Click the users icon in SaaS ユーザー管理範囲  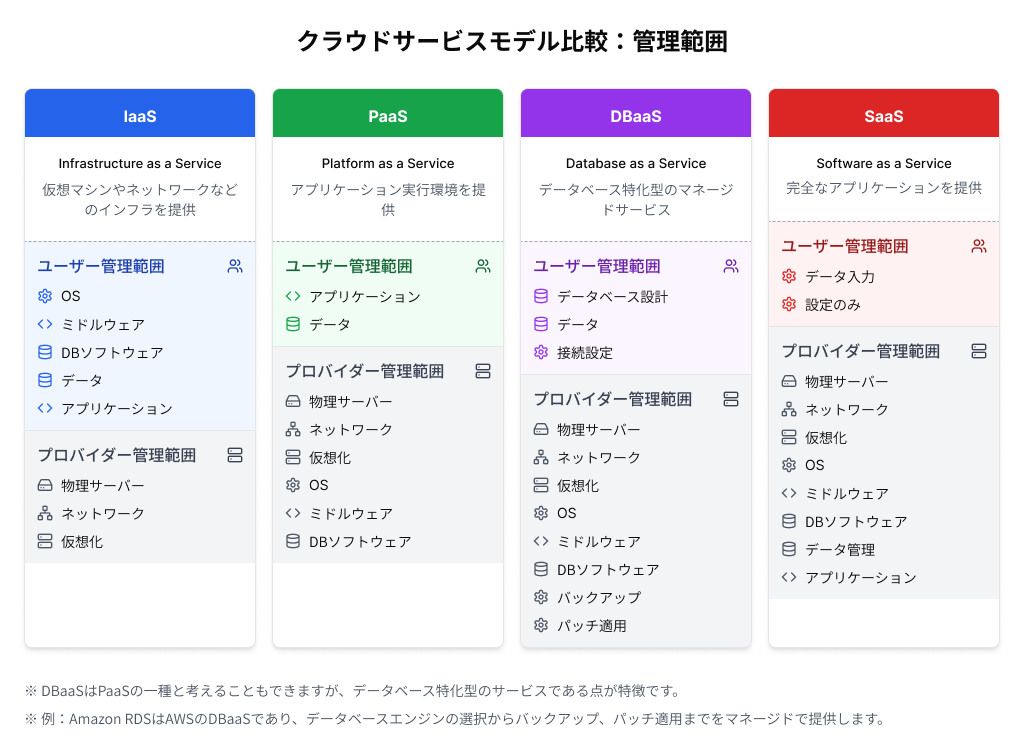pos(979,246)
